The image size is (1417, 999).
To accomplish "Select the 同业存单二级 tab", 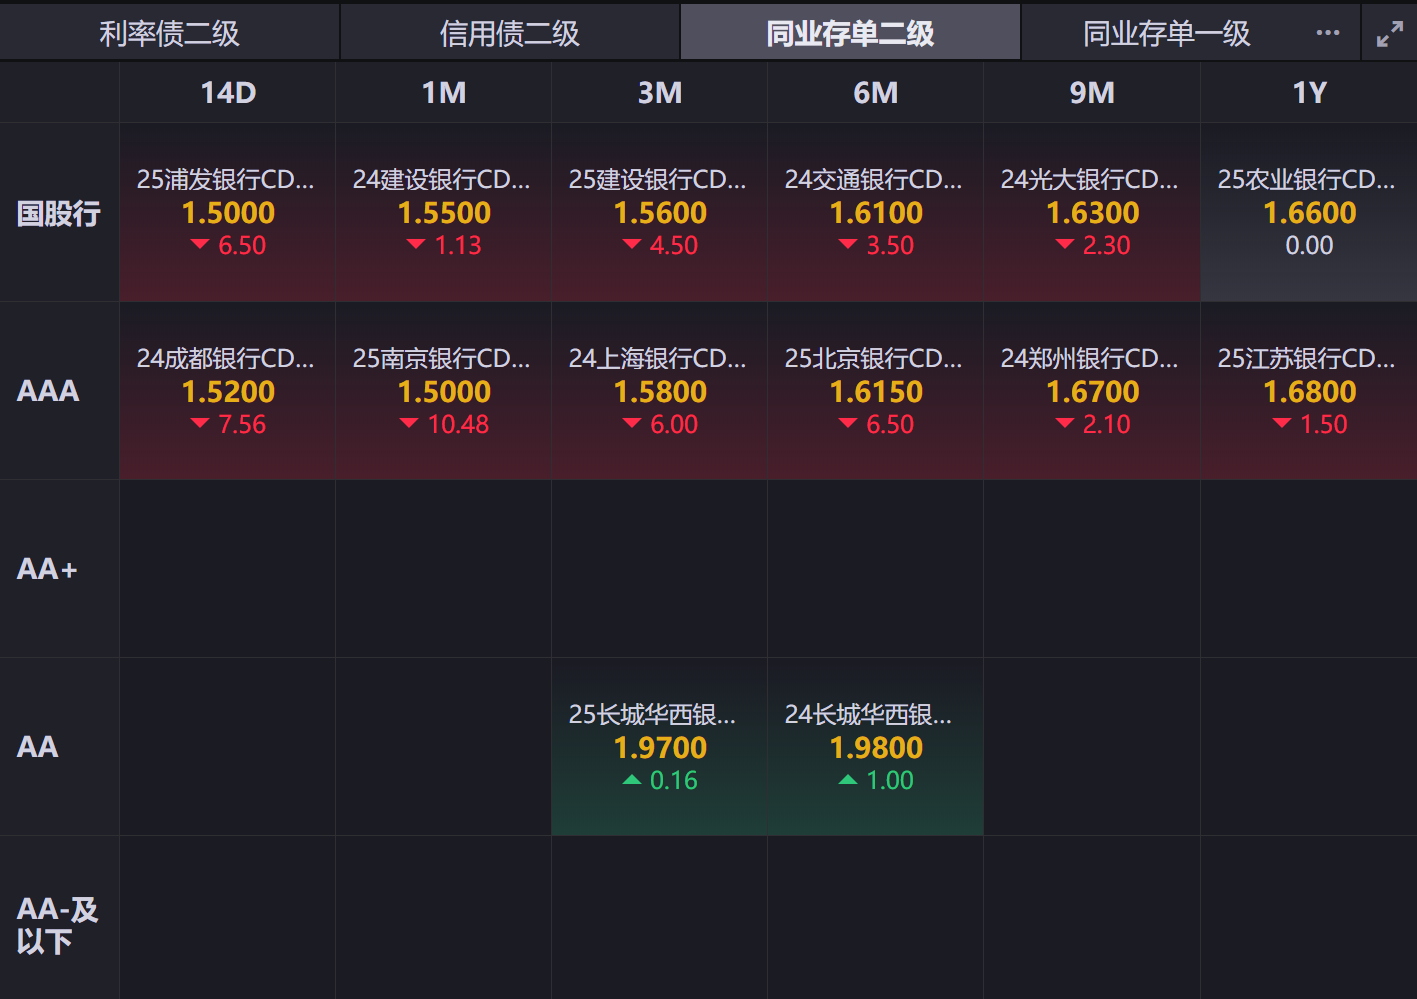I will point(850,33).
